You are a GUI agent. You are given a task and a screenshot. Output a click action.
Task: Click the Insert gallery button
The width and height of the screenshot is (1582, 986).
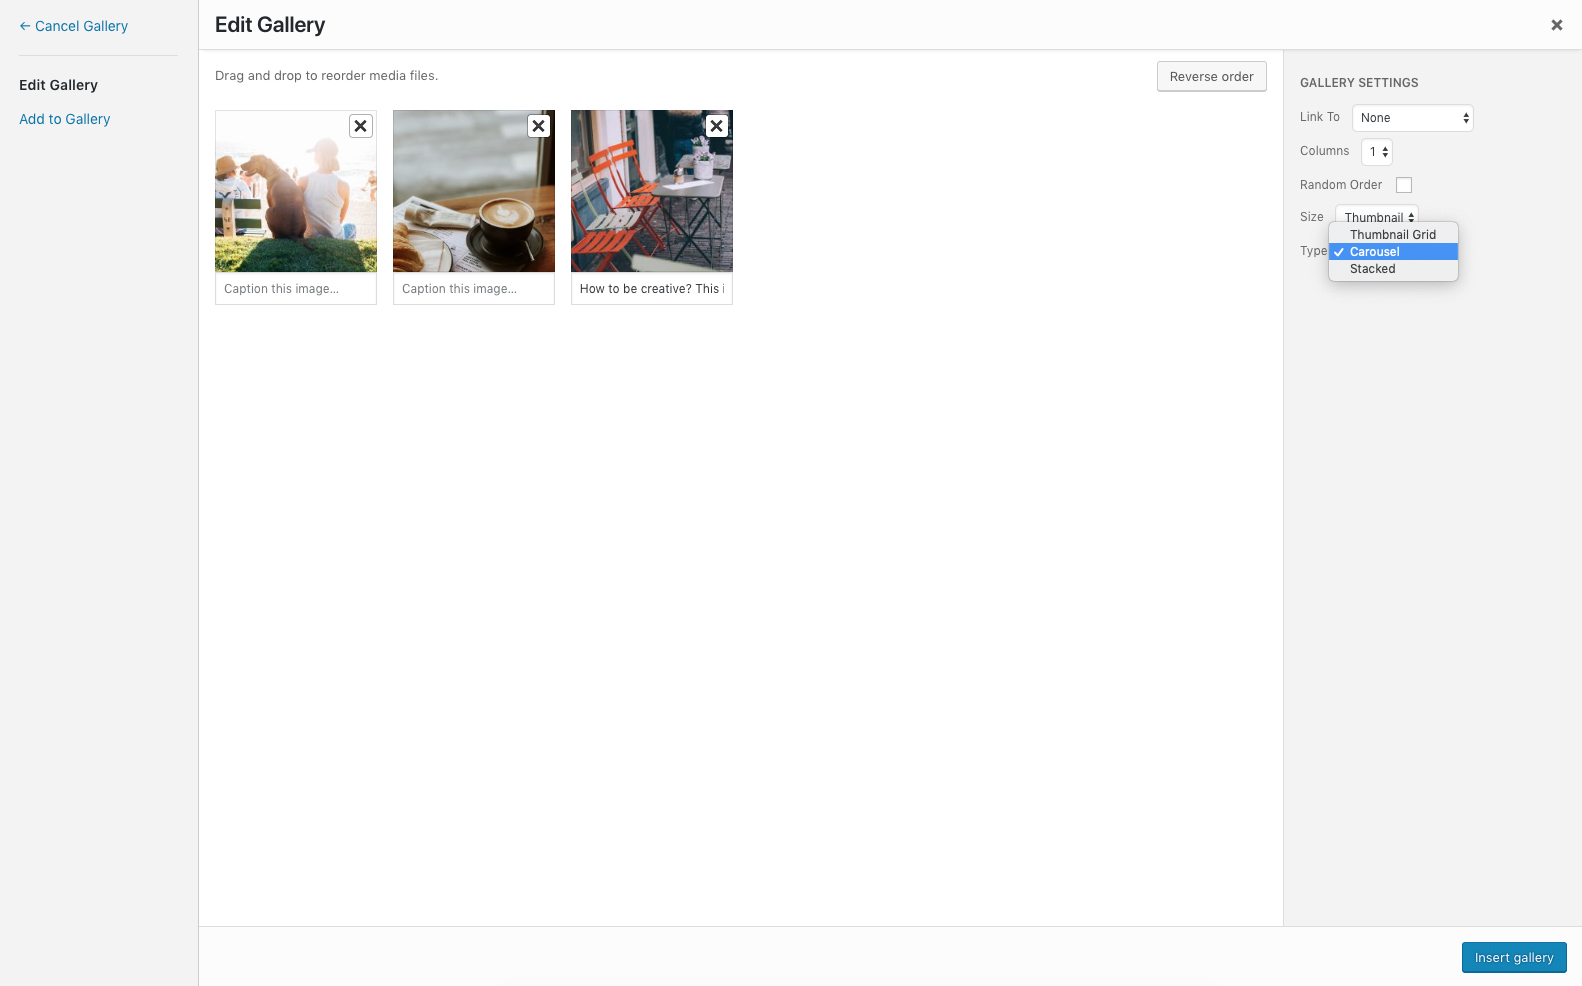pos(1514,957)
